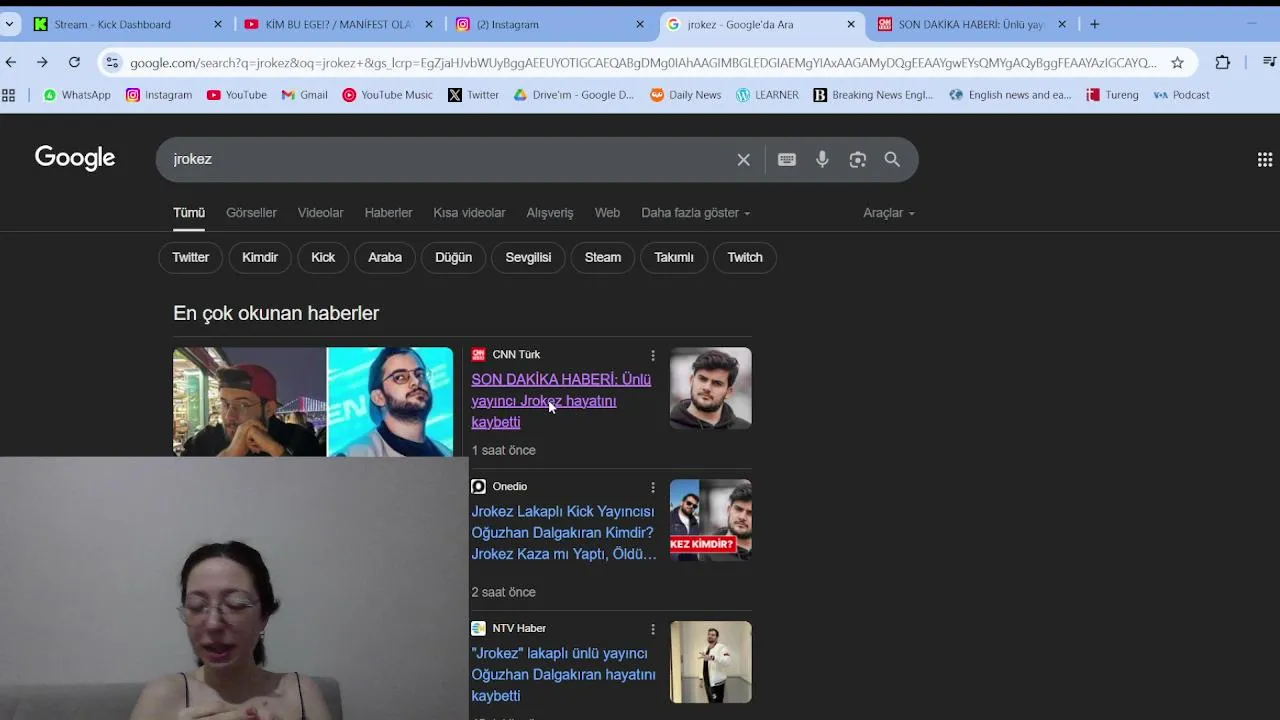Clear the search query with the X
1280x720 pixels.
[x=743, y=159]
